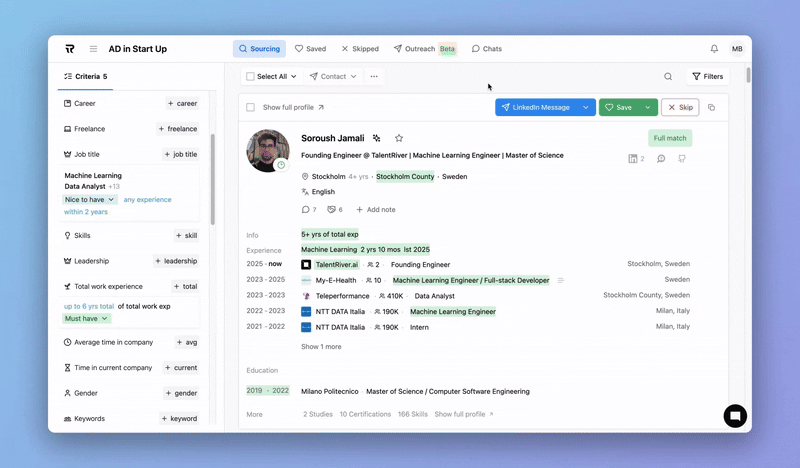Click the search magnifier icon
The image size is (800, 468).
[668, 76]
